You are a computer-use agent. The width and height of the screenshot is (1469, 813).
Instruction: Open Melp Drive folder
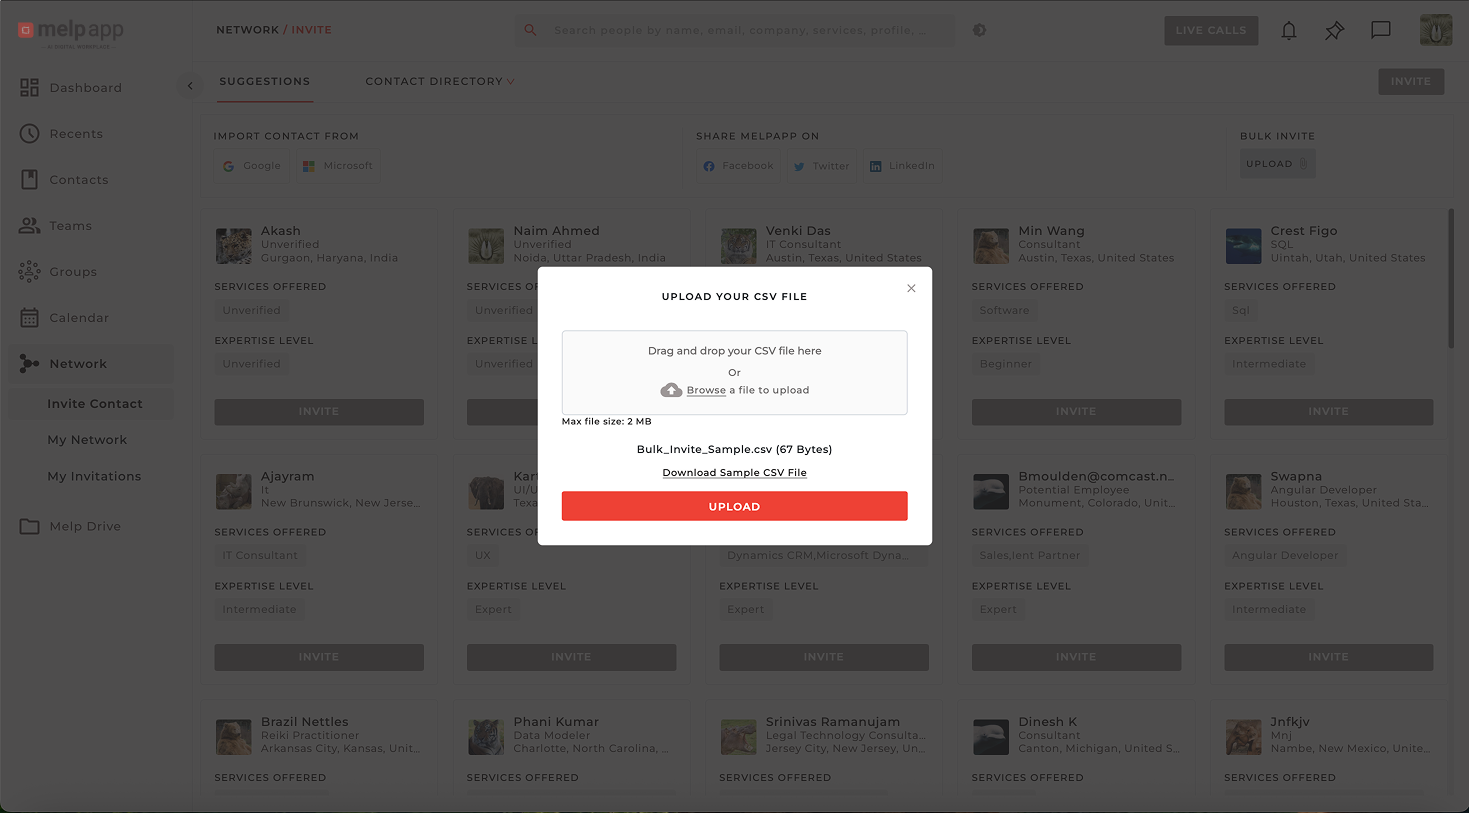click(x=85, y=527)
